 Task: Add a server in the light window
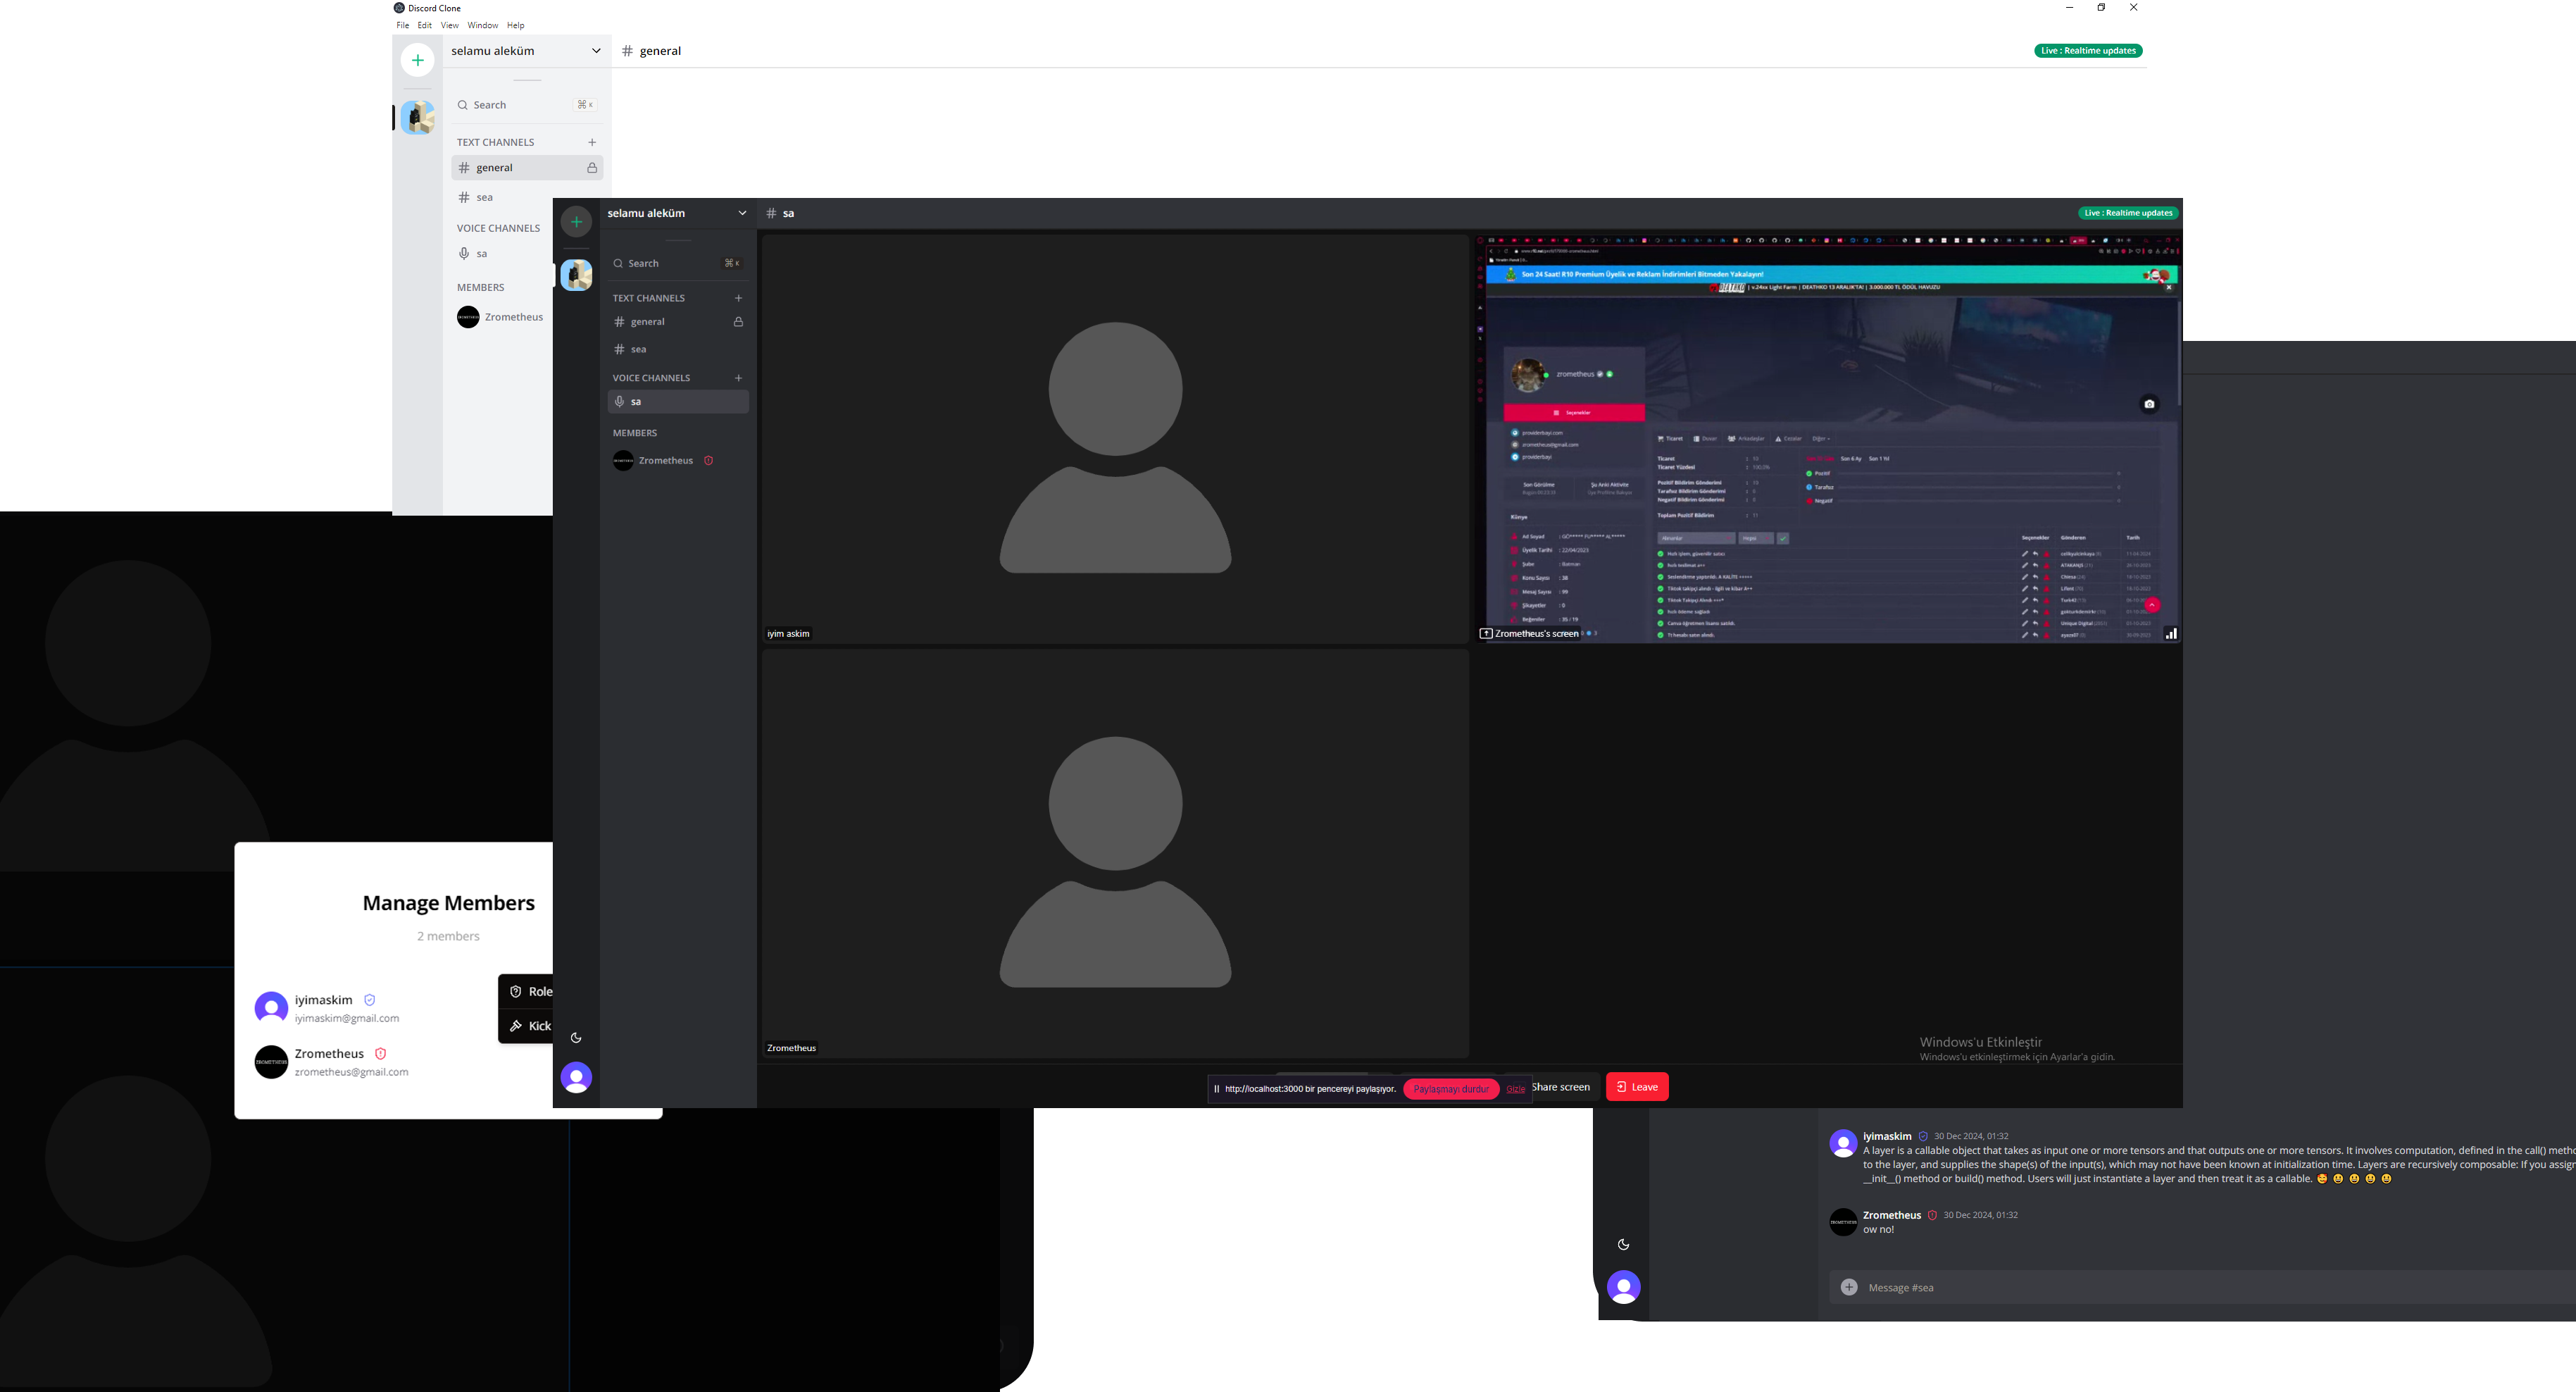tap(417, 60)
